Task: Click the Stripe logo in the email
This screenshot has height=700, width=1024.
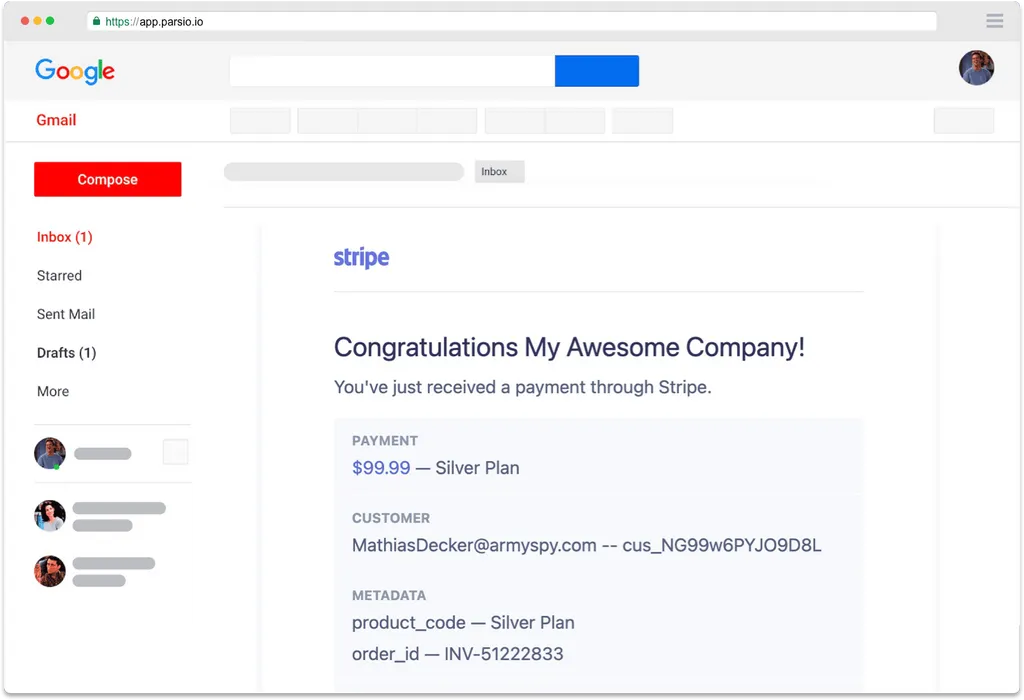Action: [x=361, y=257]
